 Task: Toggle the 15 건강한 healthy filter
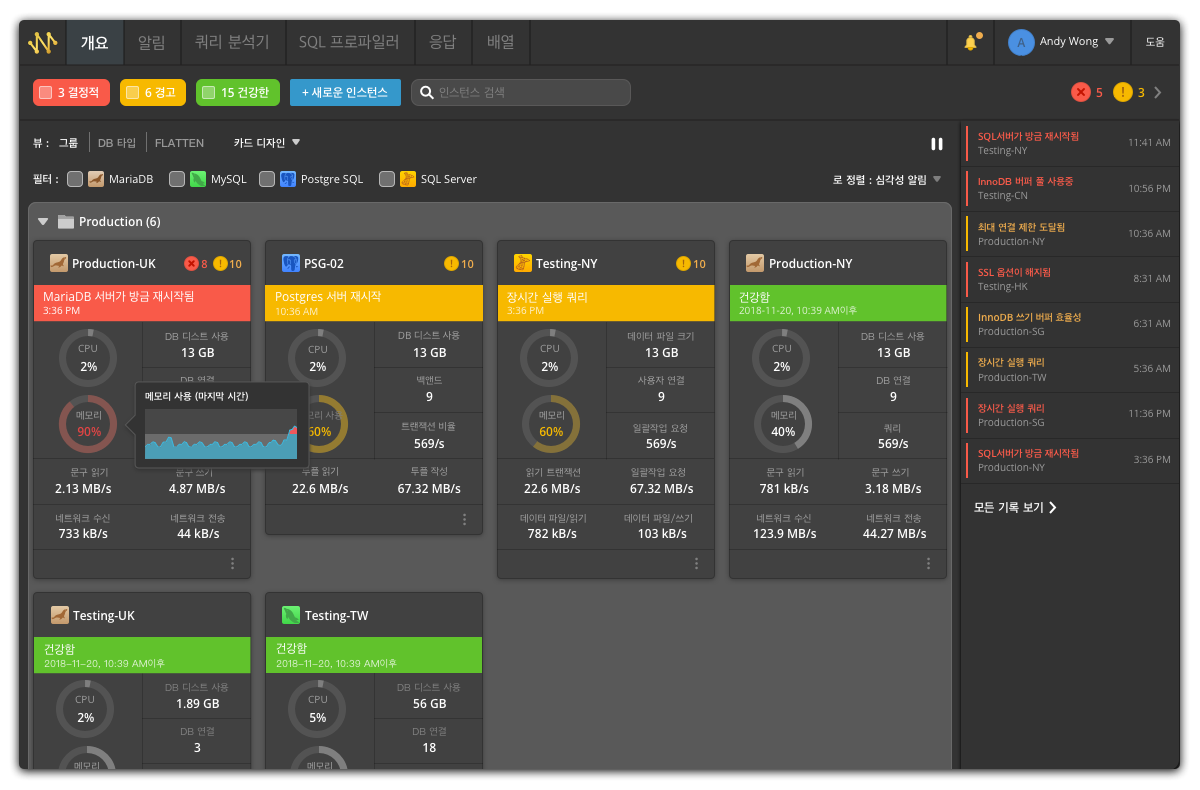coord(238,92)
